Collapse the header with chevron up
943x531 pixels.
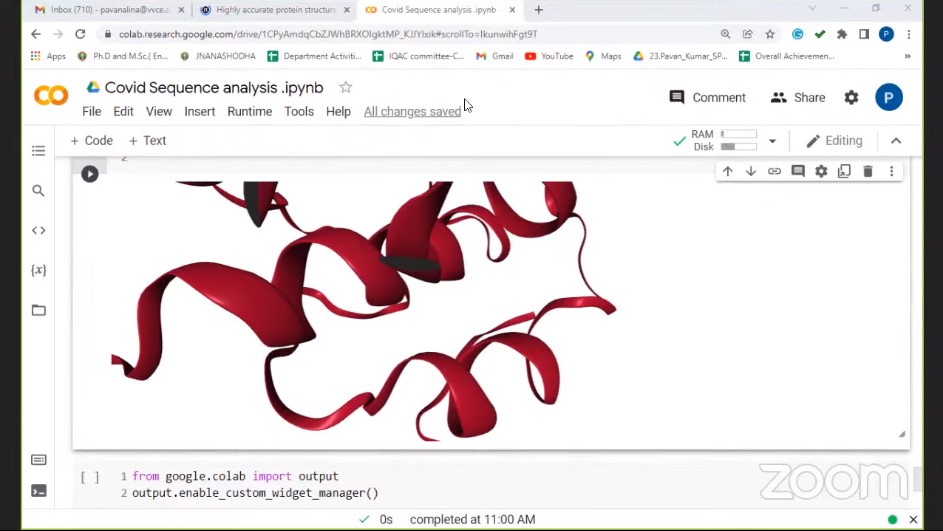896,141
